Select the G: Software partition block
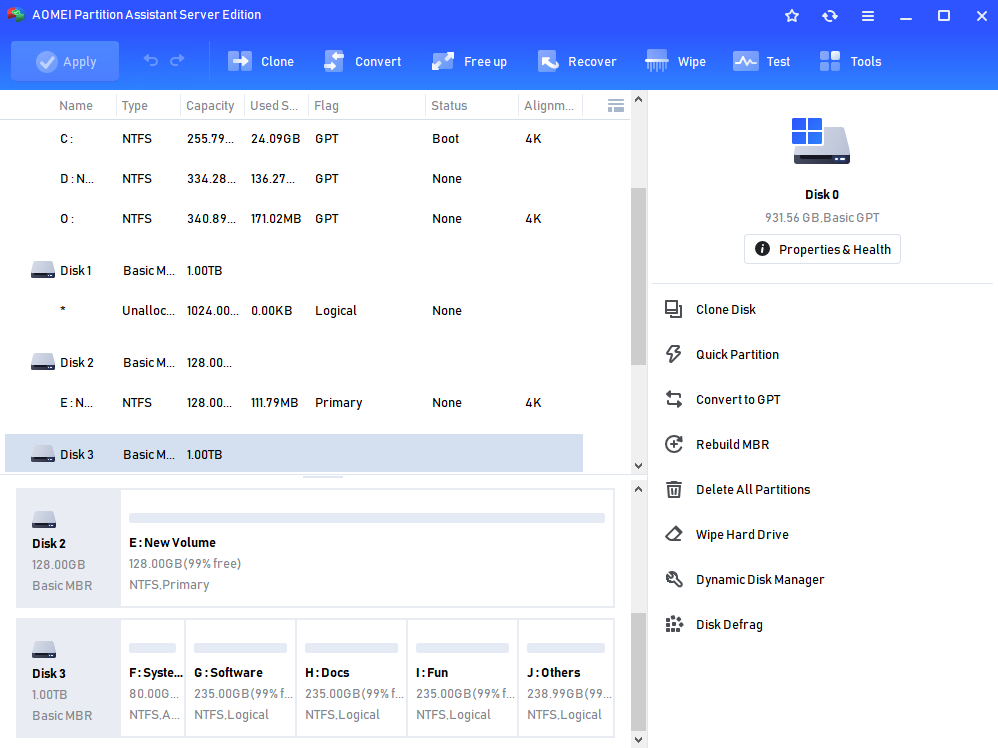The image size is (998, 748). click(241, 678)
